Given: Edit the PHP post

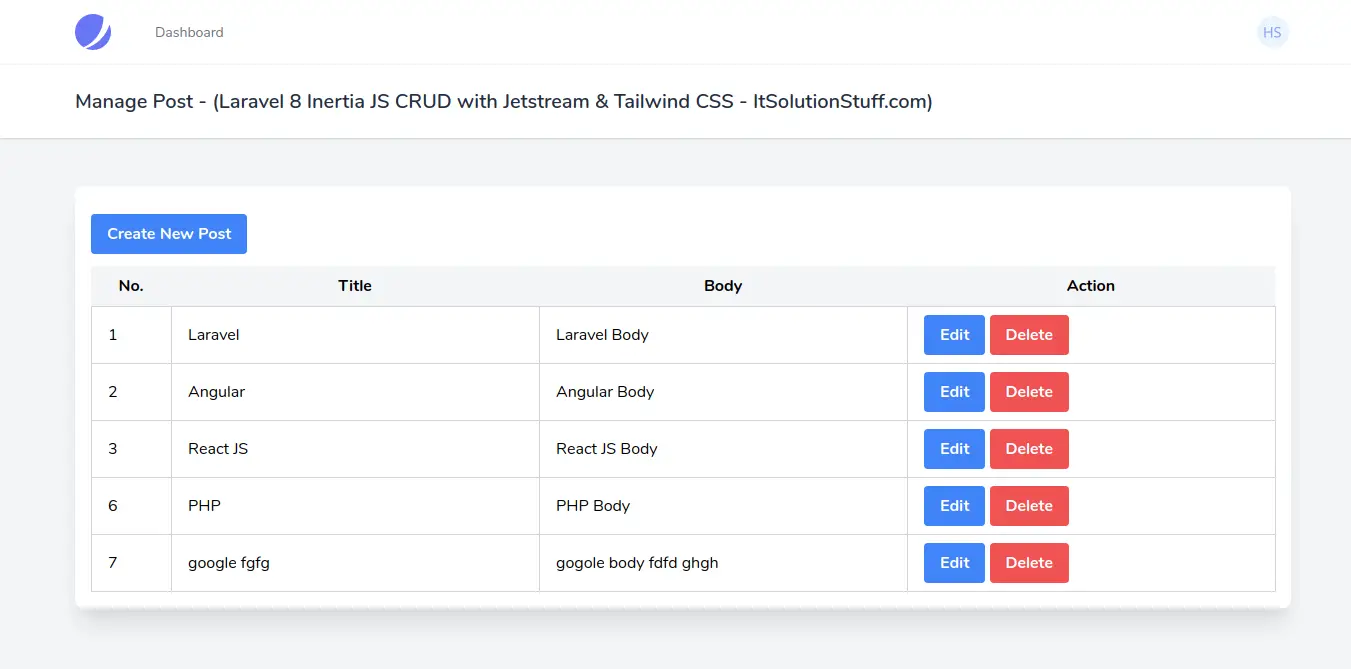Looking at the screenshot, I should point(953,505).
